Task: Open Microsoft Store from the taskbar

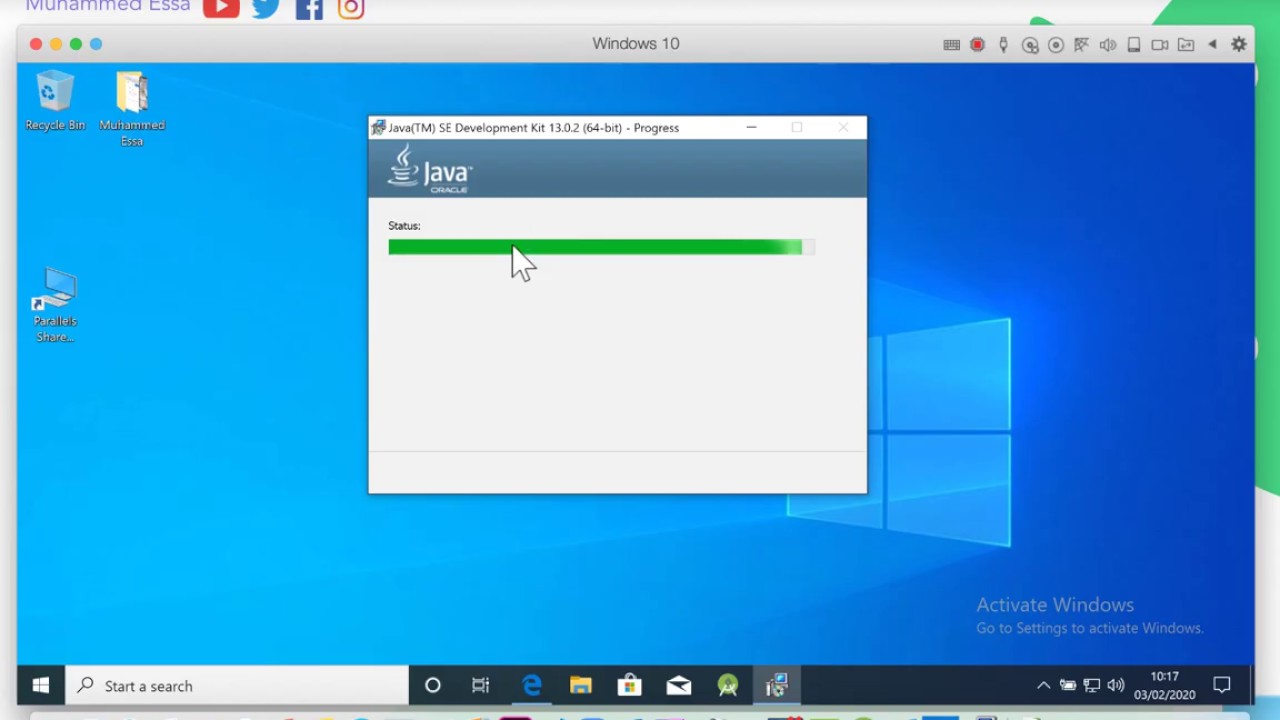Action: click(629, 686)
